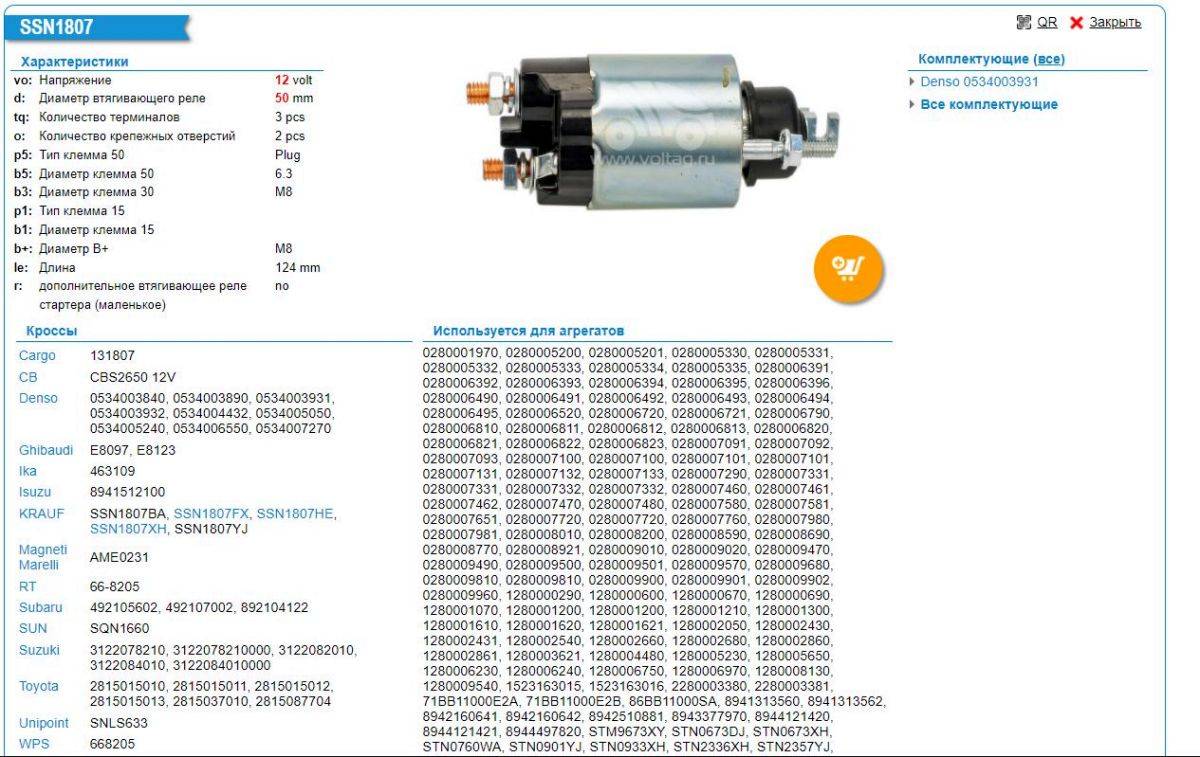Click the Magneti Marelli brand link
This screenshot has height=757, width=1200.
click(x=43, y=557)
